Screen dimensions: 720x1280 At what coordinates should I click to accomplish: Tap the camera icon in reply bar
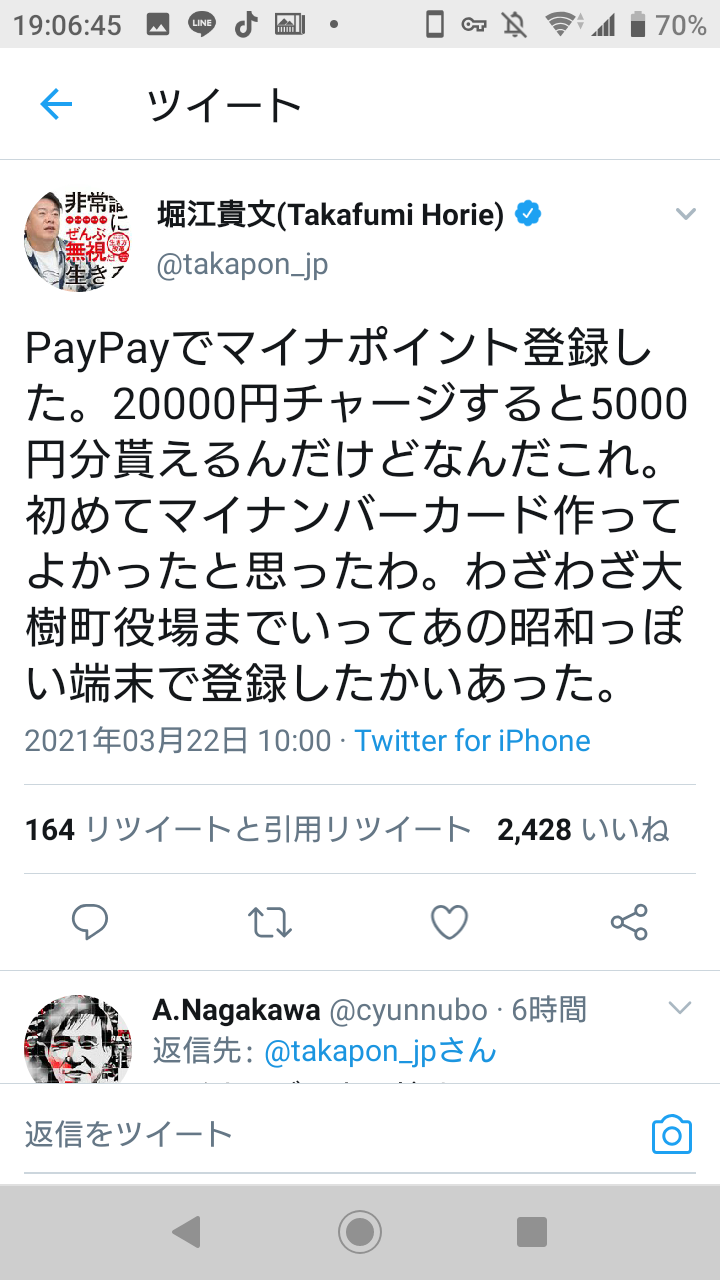pyautogui.click(x=671, y=1135)
